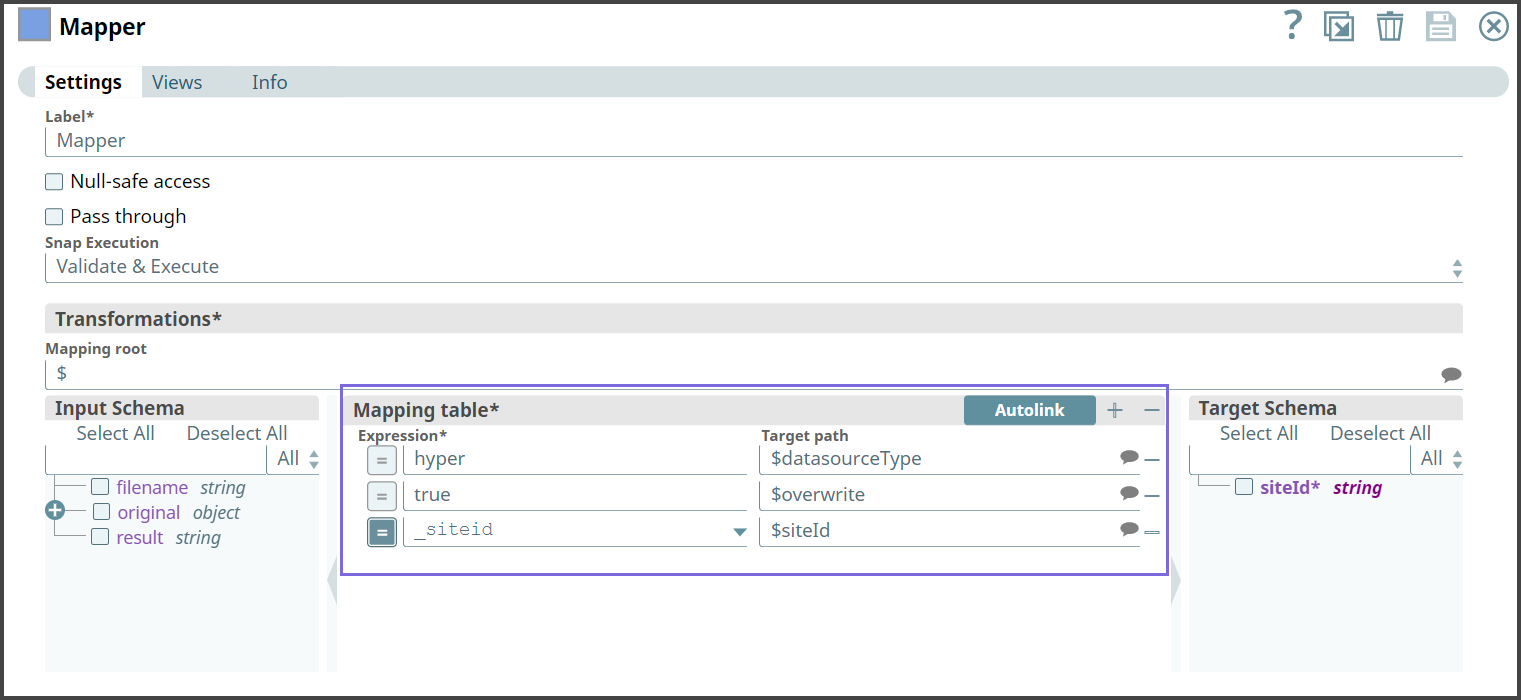
Task: Enable Pass through
Action: (x=54, y=216)
